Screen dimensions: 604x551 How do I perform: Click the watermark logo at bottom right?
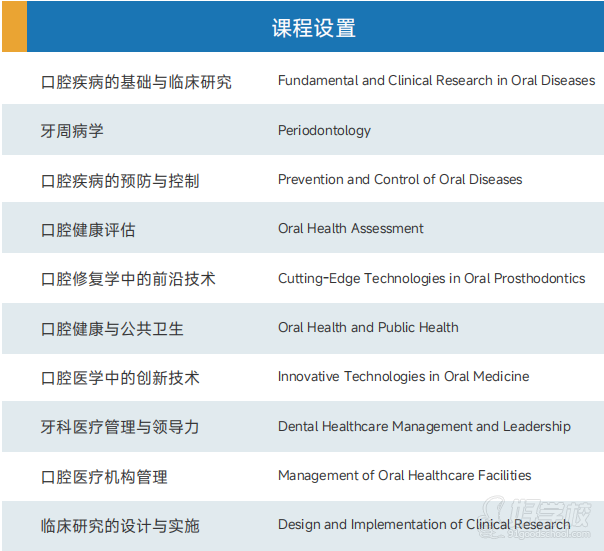548,524
